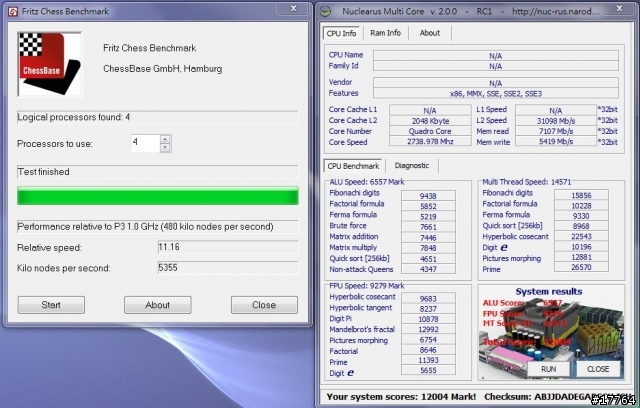Click the Logical processors found: 4 field
This screenshot has width=640, height=408.
click(158, 118)
